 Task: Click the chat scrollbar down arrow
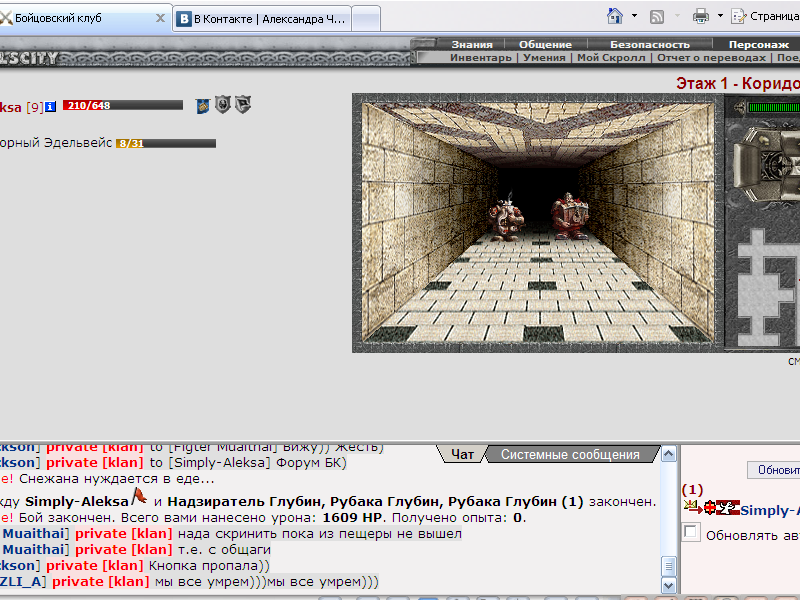[668, 585]
